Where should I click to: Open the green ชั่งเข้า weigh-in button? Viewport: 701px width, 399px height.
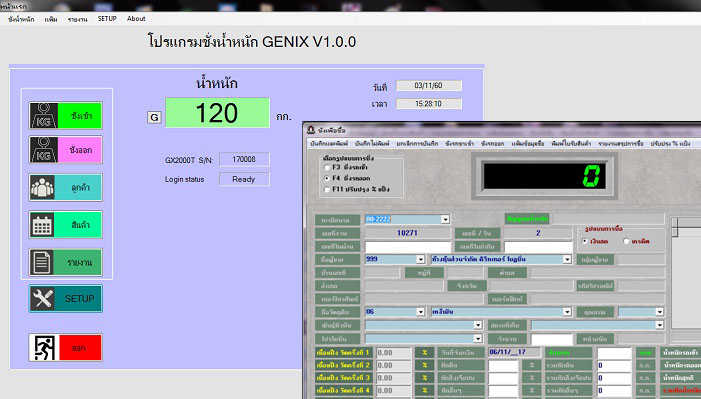coord(66,115)
